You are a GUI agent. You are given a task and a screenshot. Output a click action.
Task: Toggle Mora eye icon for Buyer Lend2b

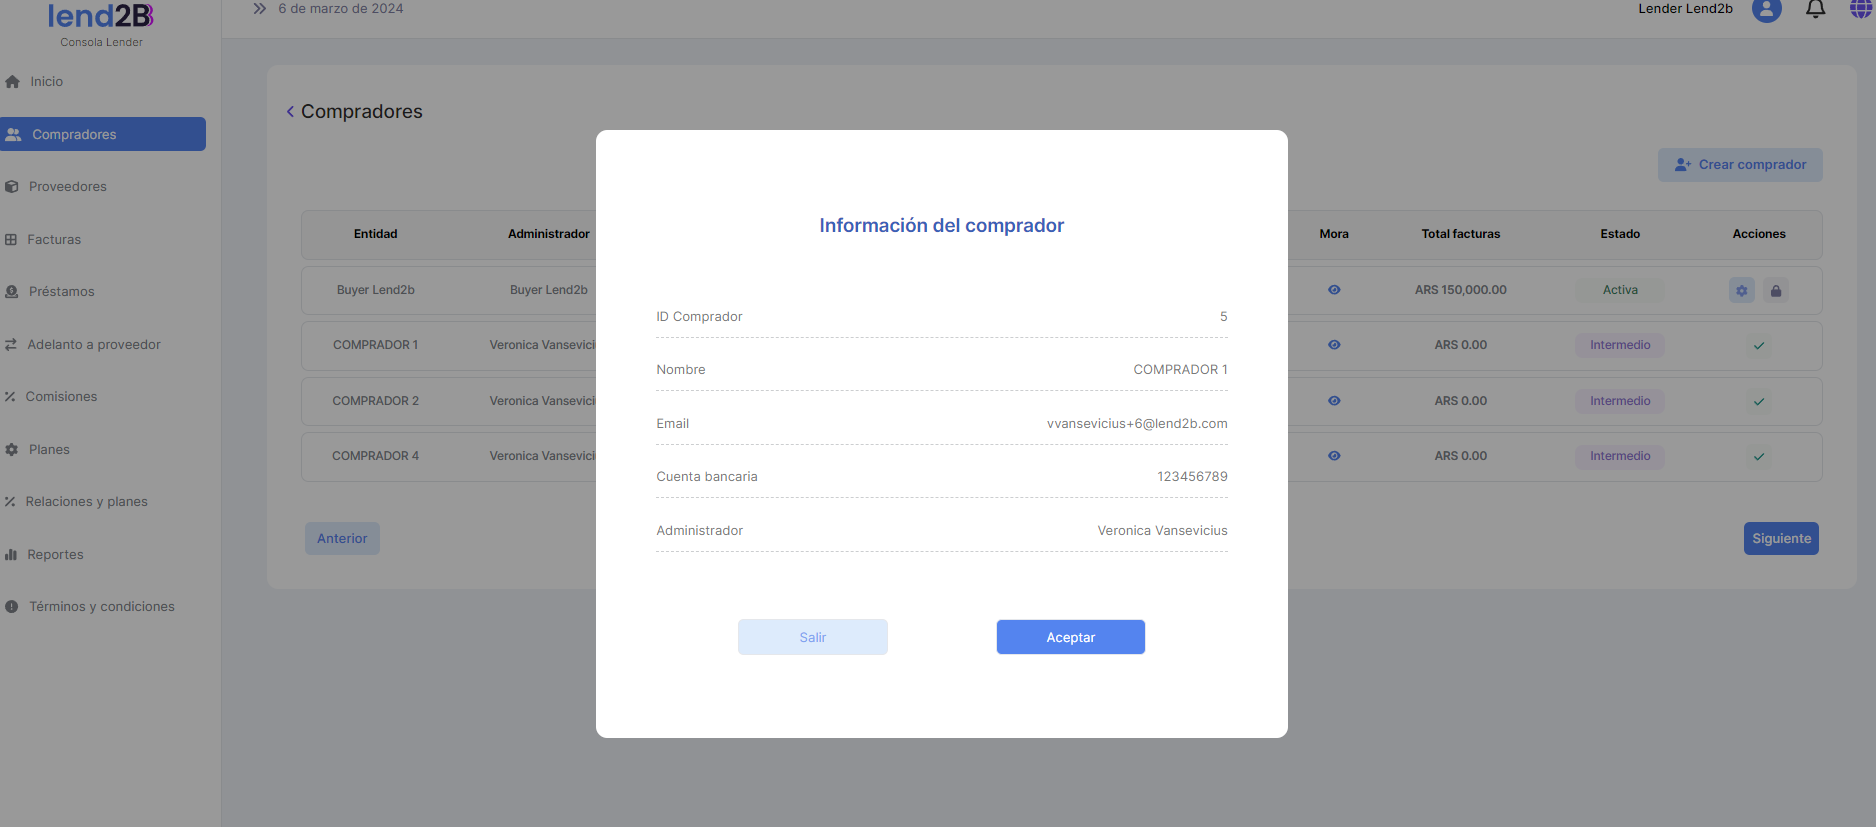tap(1334, 290)
